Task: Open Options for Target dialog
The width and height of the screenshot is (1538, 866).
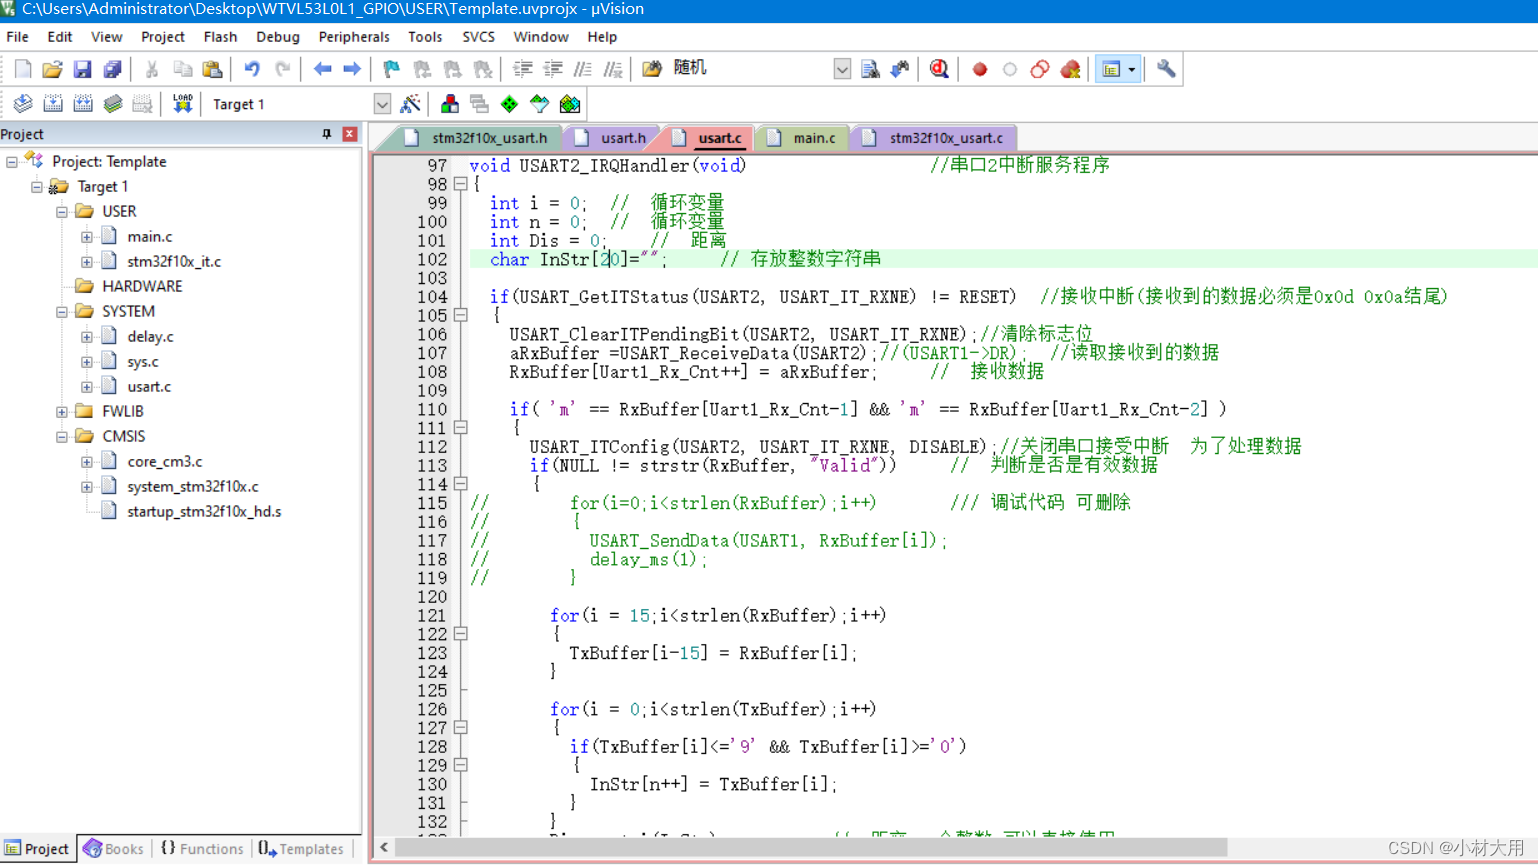Action: pyautogui.click(x=410, y=104)
